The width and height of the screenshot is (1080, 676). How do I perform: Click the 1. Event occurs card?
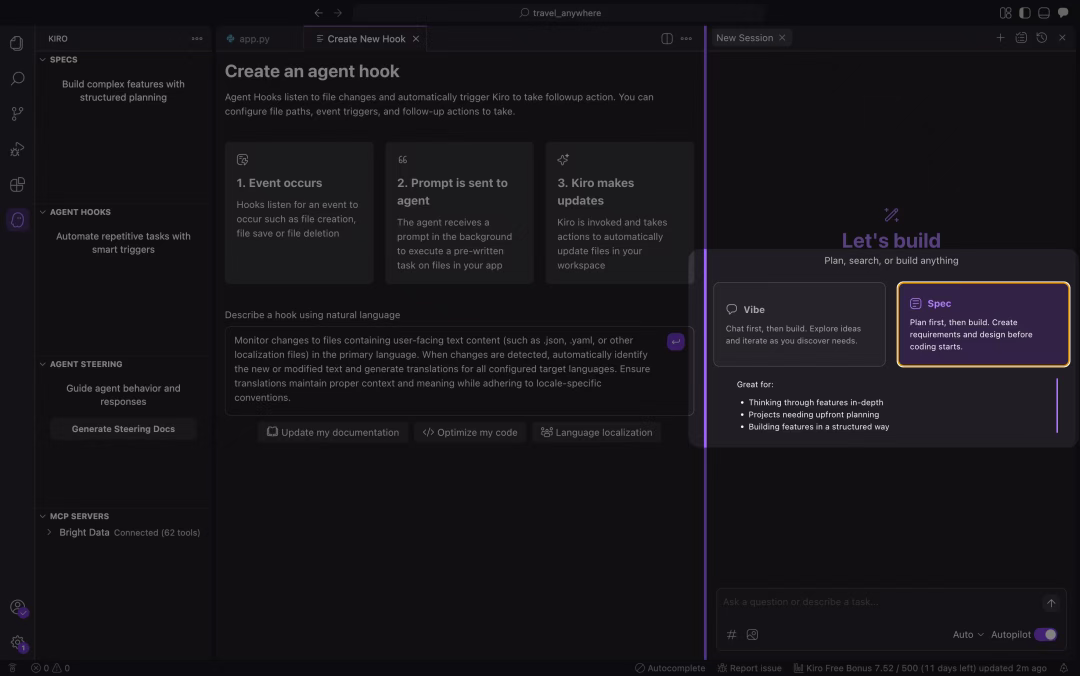pyautogui.click(x=299, y=213)
